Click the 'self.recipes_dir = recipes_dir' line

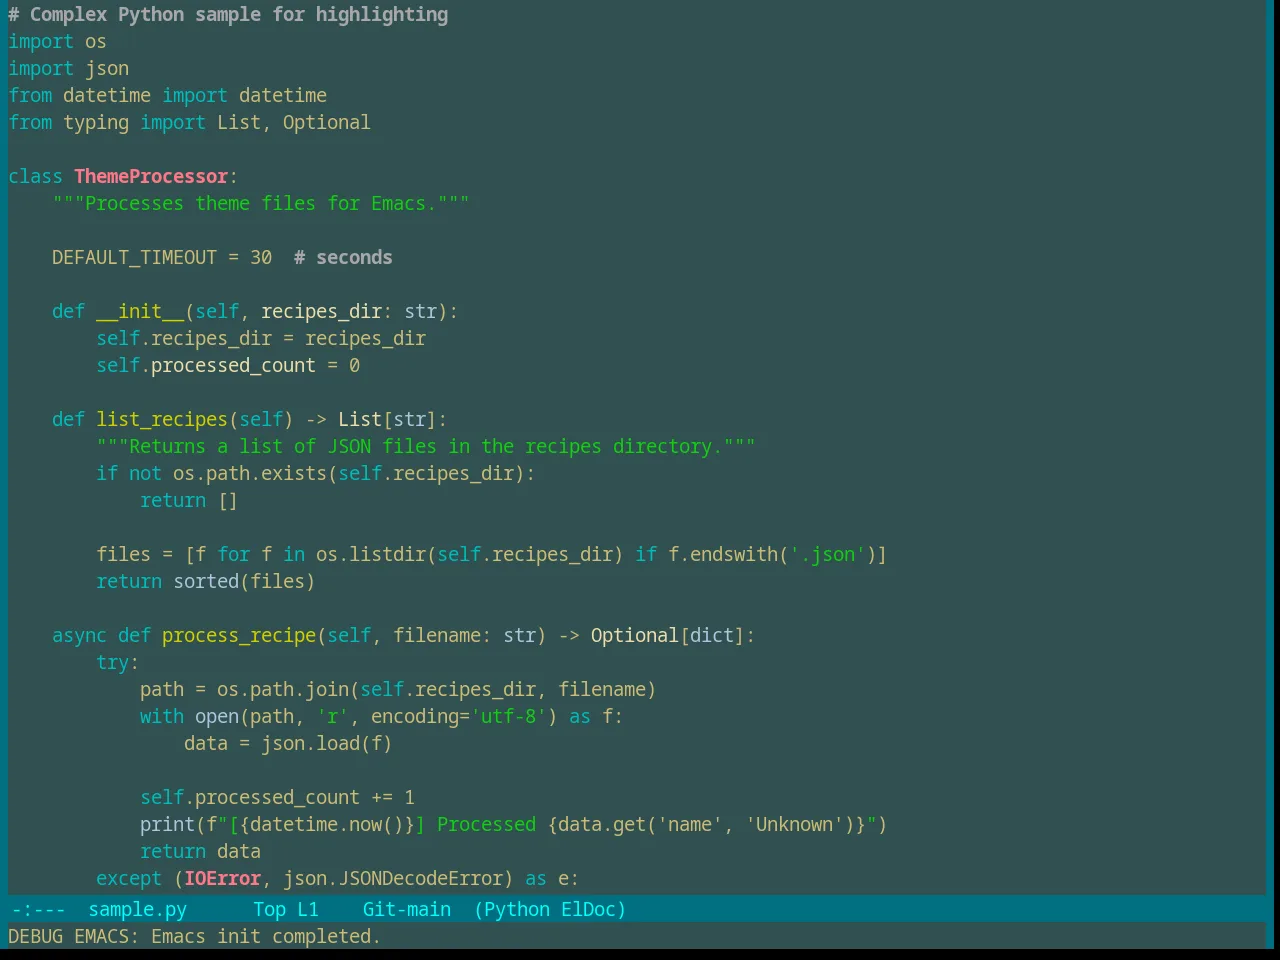(x=261, y=338)
